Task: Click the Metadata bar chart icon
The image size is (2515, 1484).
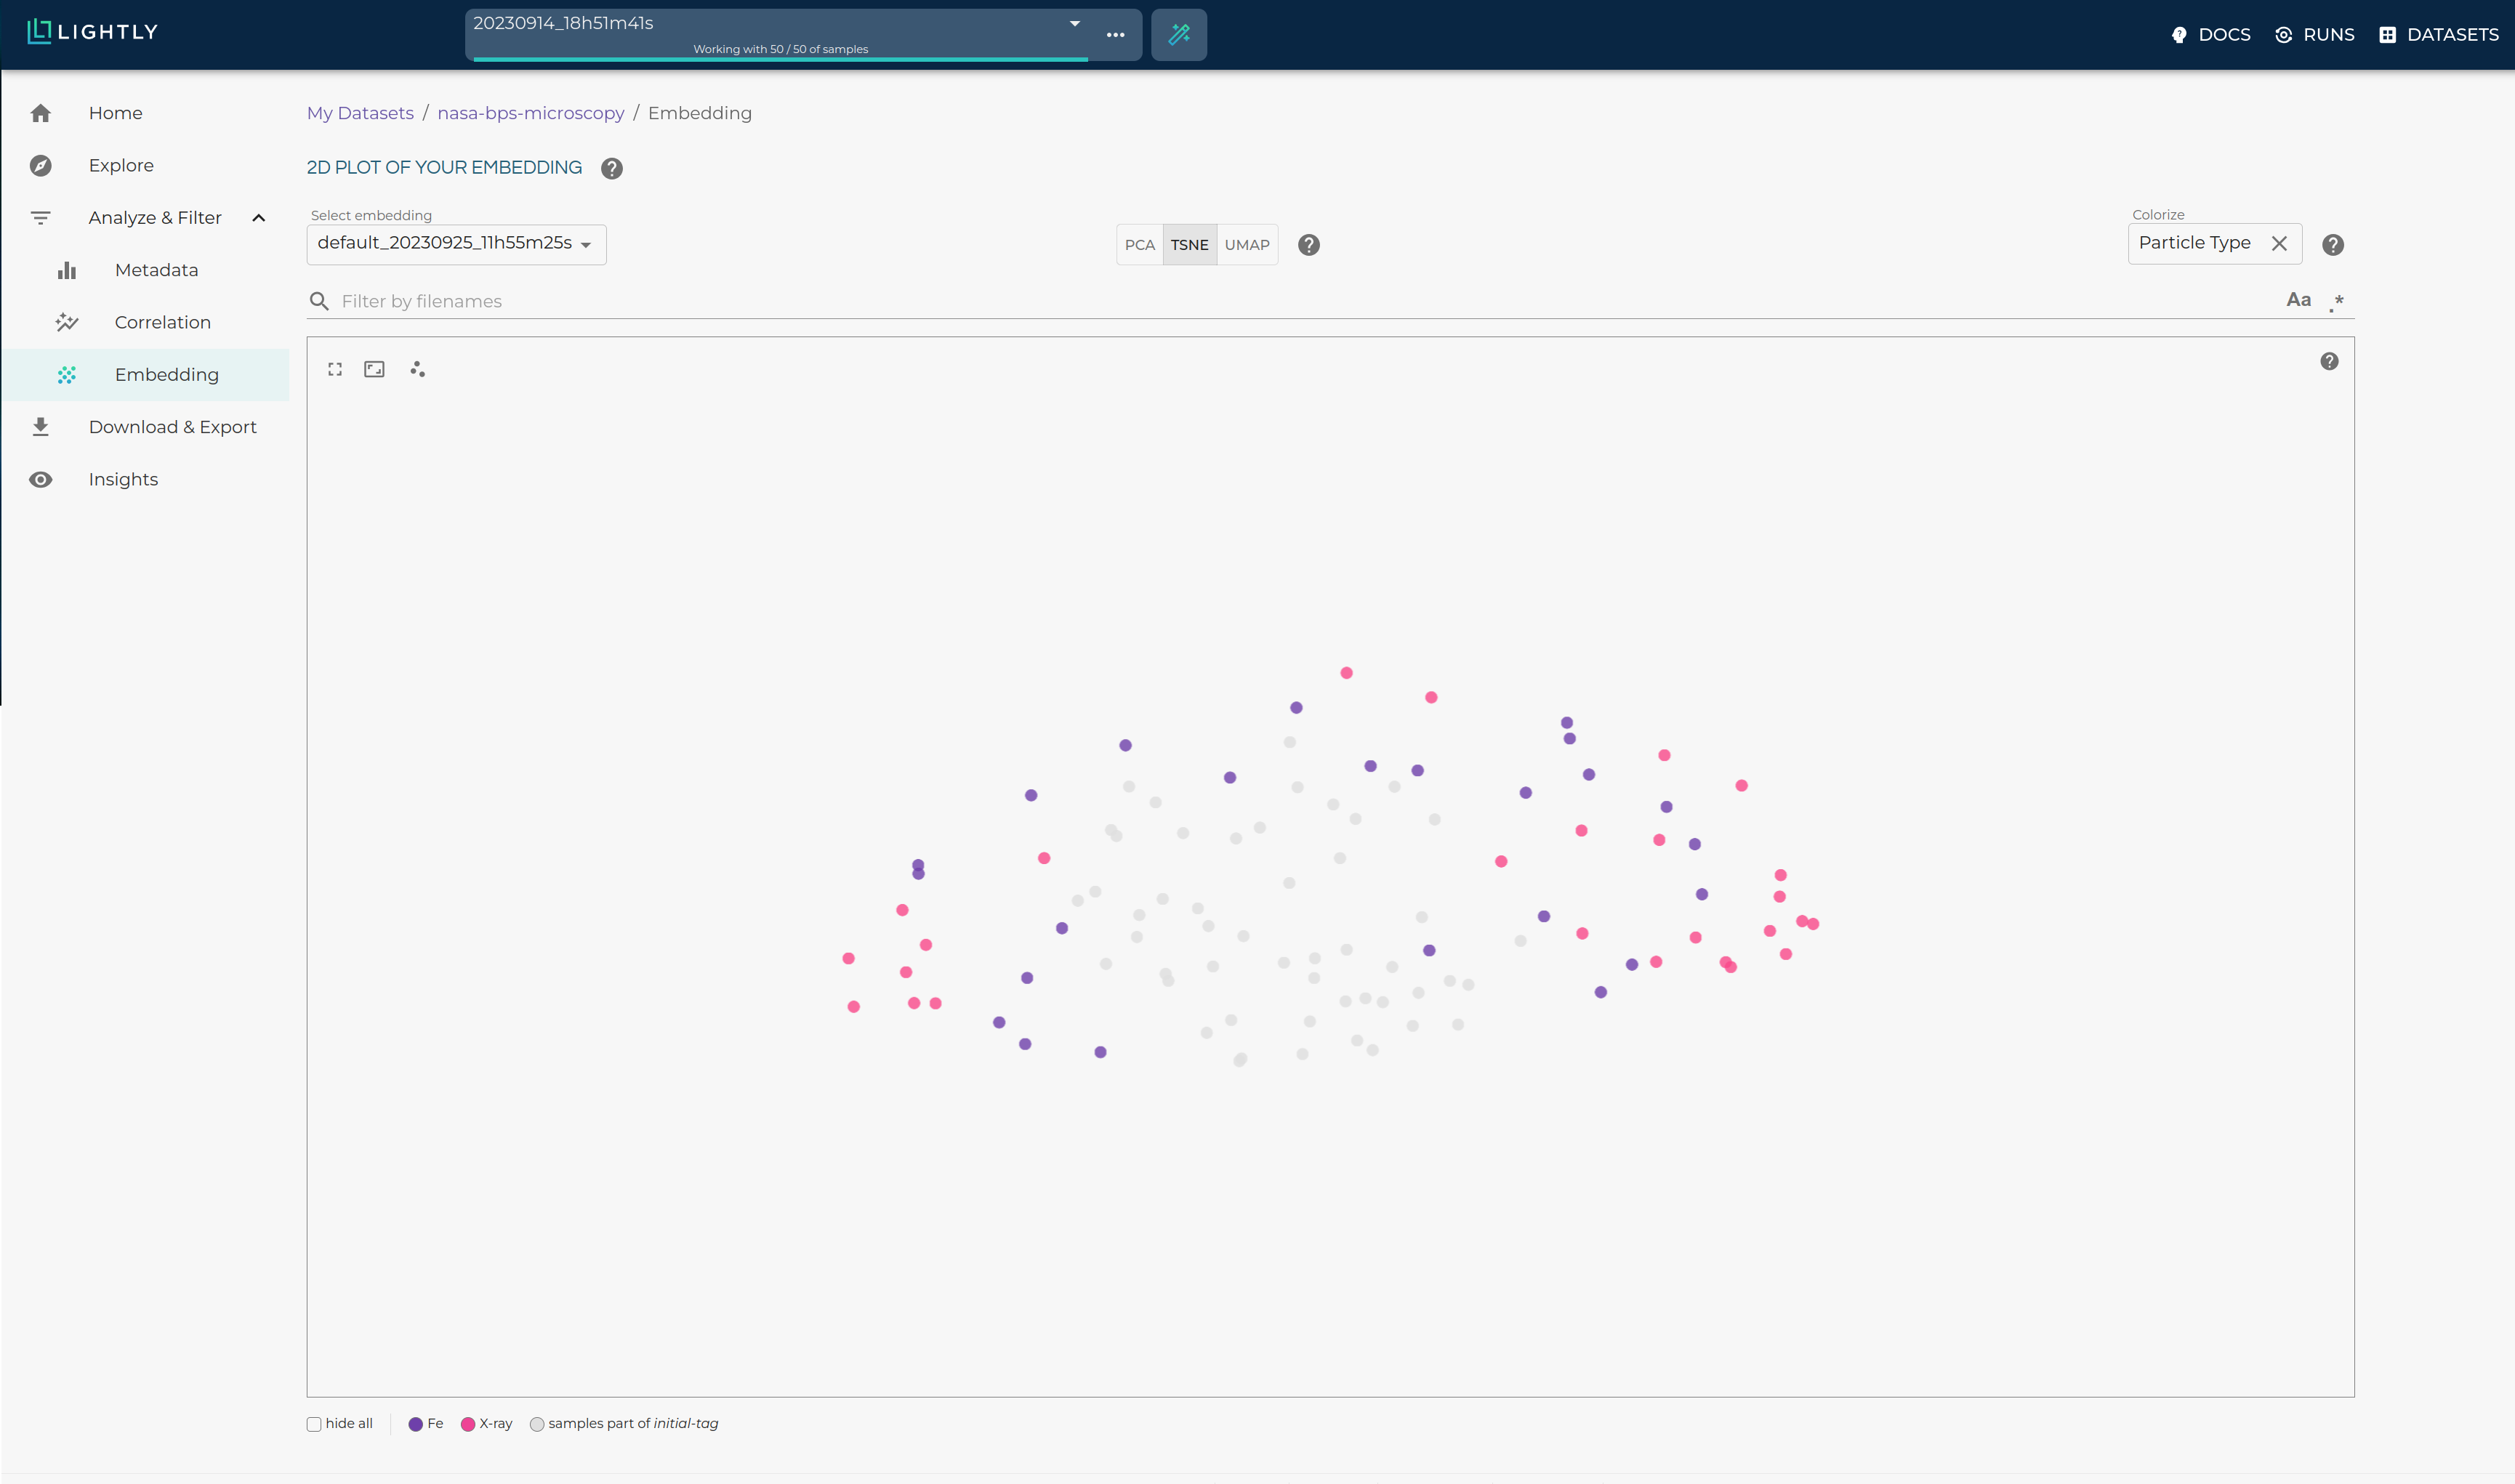Action: pos(67,270)
